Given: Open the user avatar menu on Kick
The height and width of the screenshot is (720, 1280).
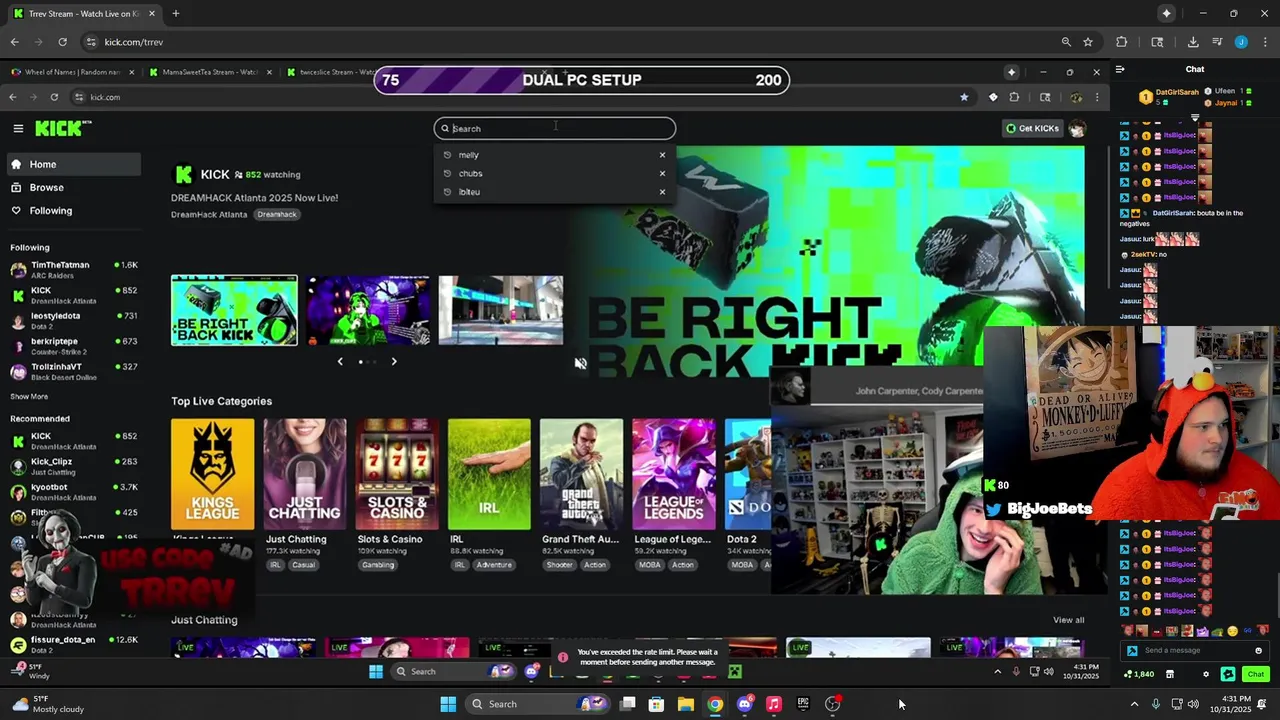Looking at the screenshot, I should pos(1077,128).
